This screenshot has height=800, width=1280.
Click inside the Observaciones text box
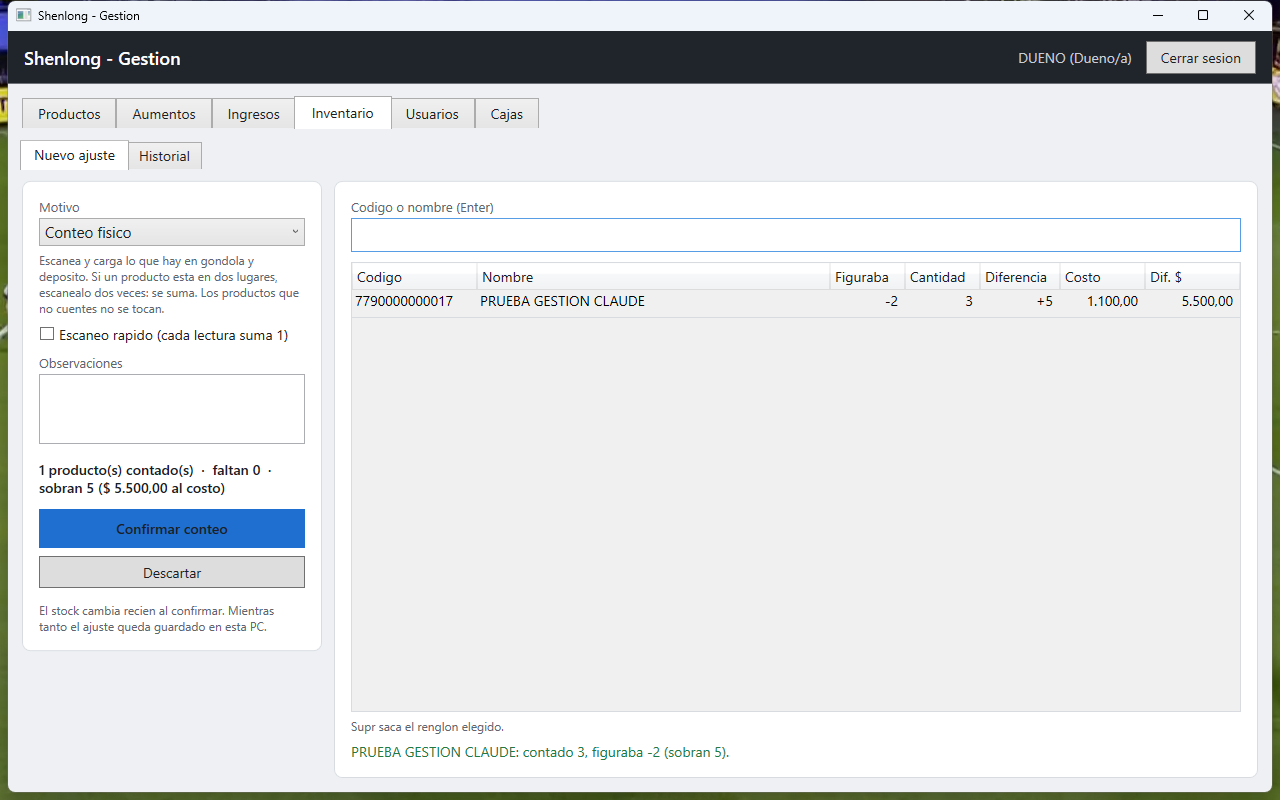pos(172,409)
